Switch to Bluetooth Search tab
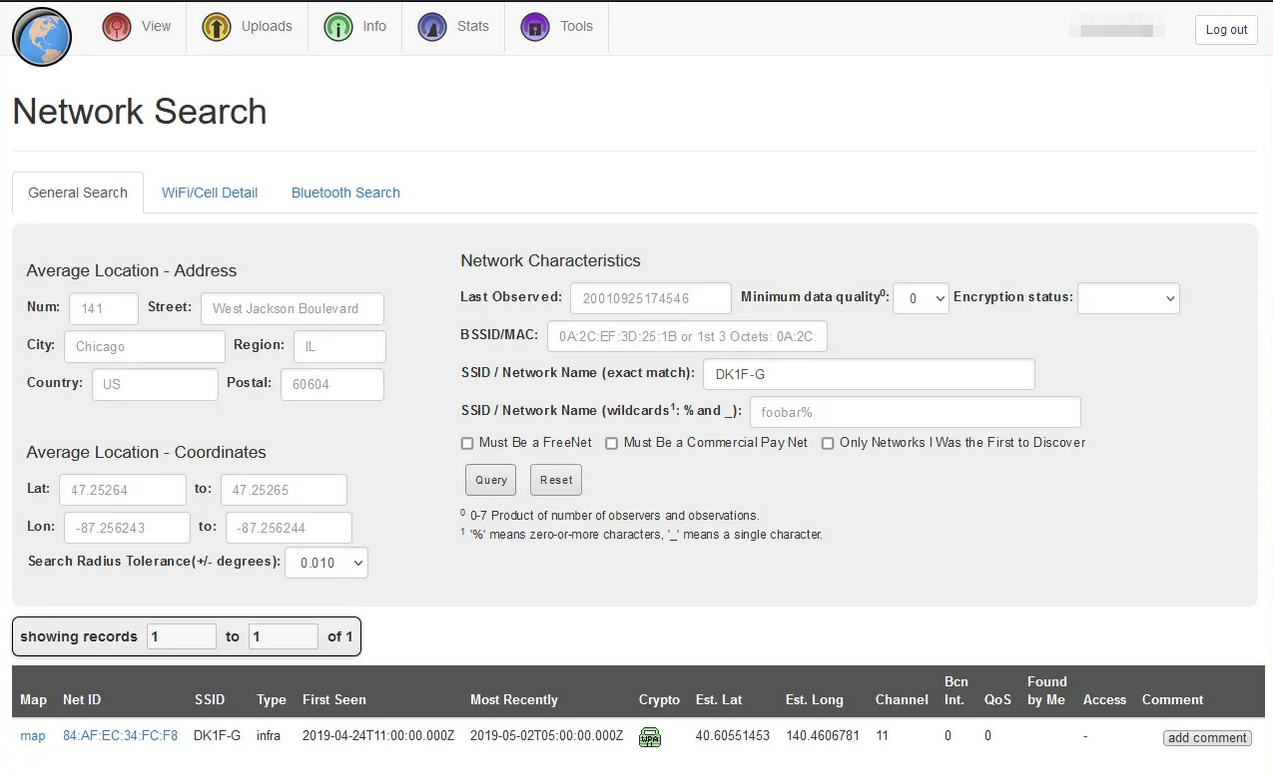This screenshot has height=774, width=1273. tap(345, 193)
